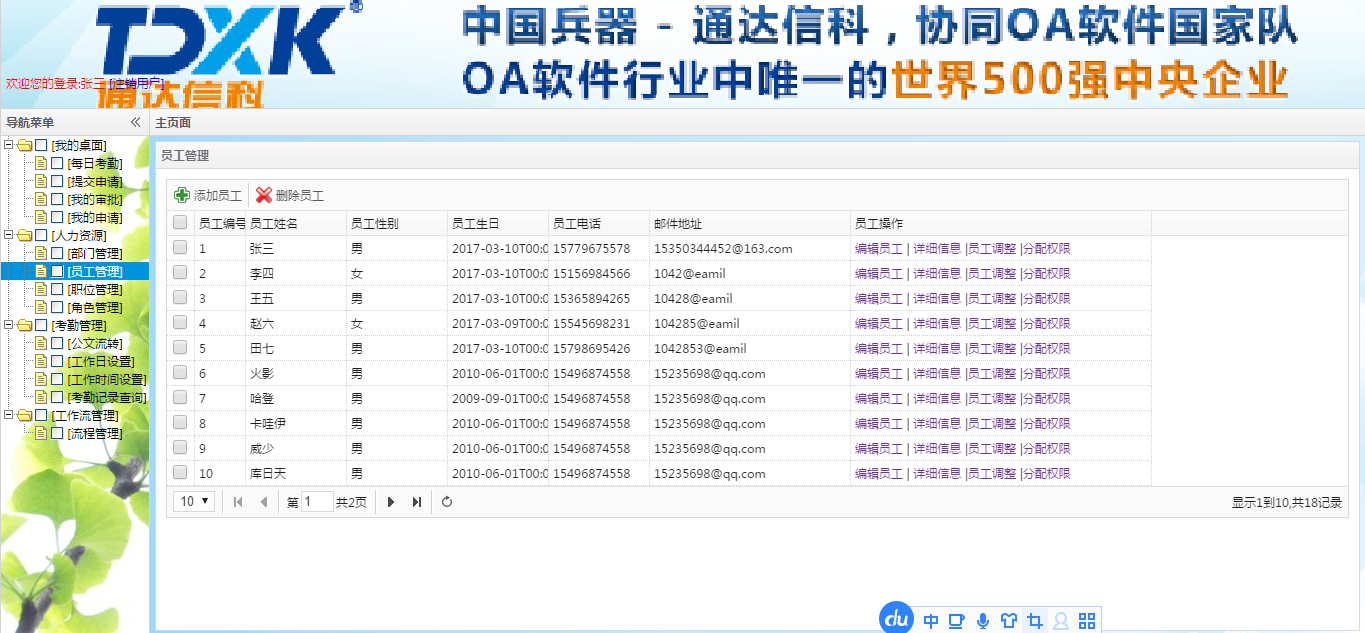Click the crop screenshot icon in IME bar
1365x633 pixels.
1035,621
